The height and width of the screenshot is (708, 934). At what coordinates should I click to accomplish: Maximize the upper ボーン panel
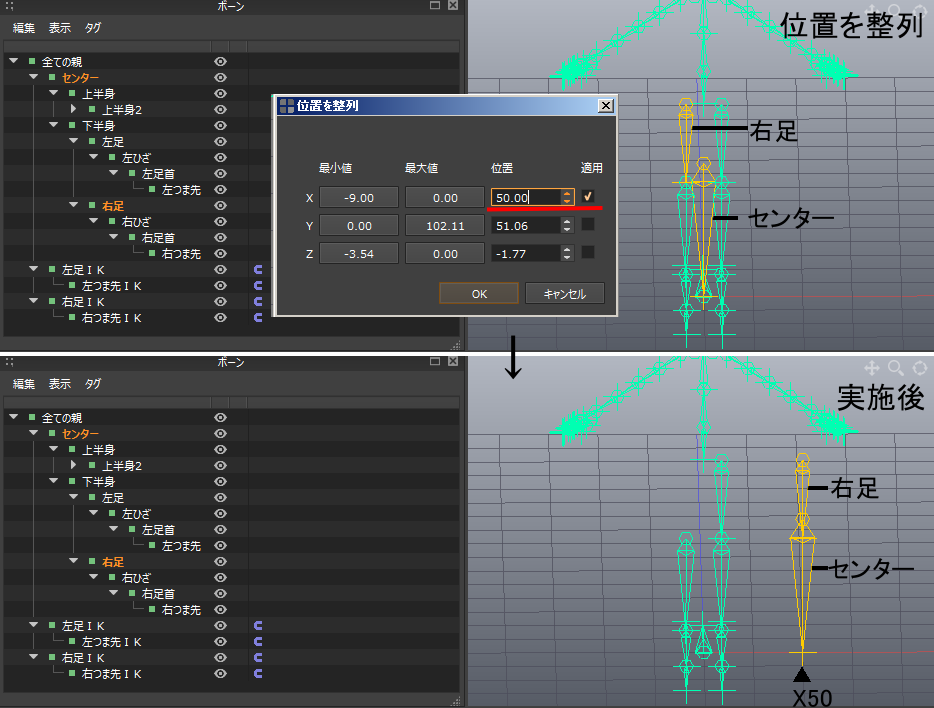(x=435, y=5)
